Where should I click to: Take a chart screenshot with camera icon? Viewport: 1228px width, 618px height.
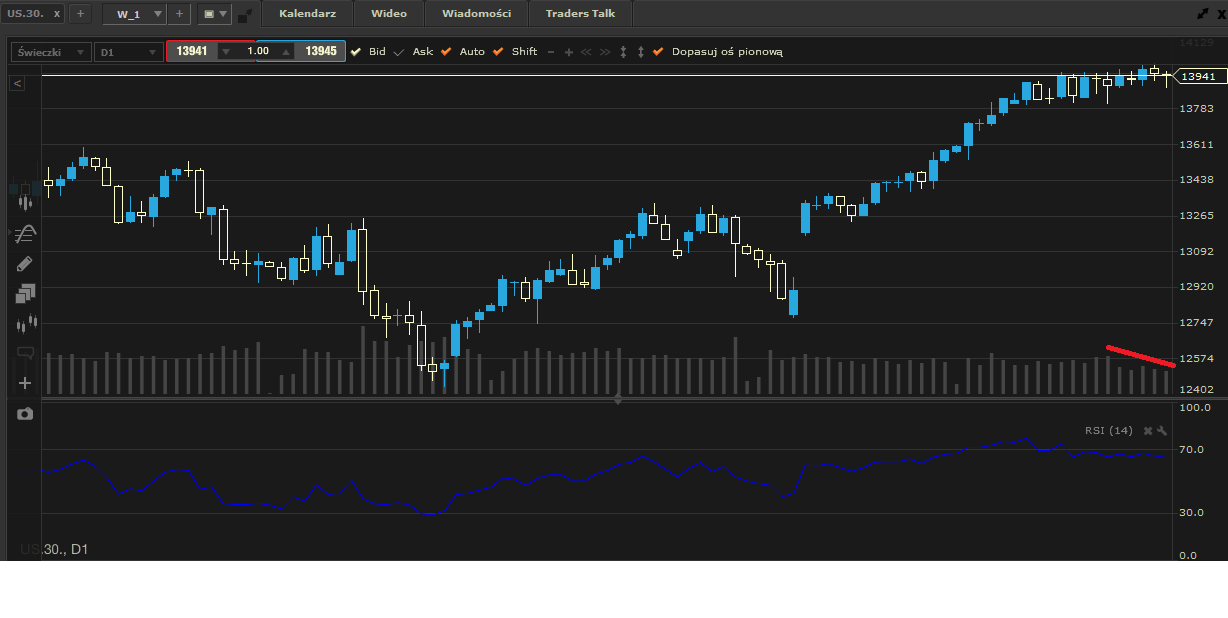click(x=25, y=413)
